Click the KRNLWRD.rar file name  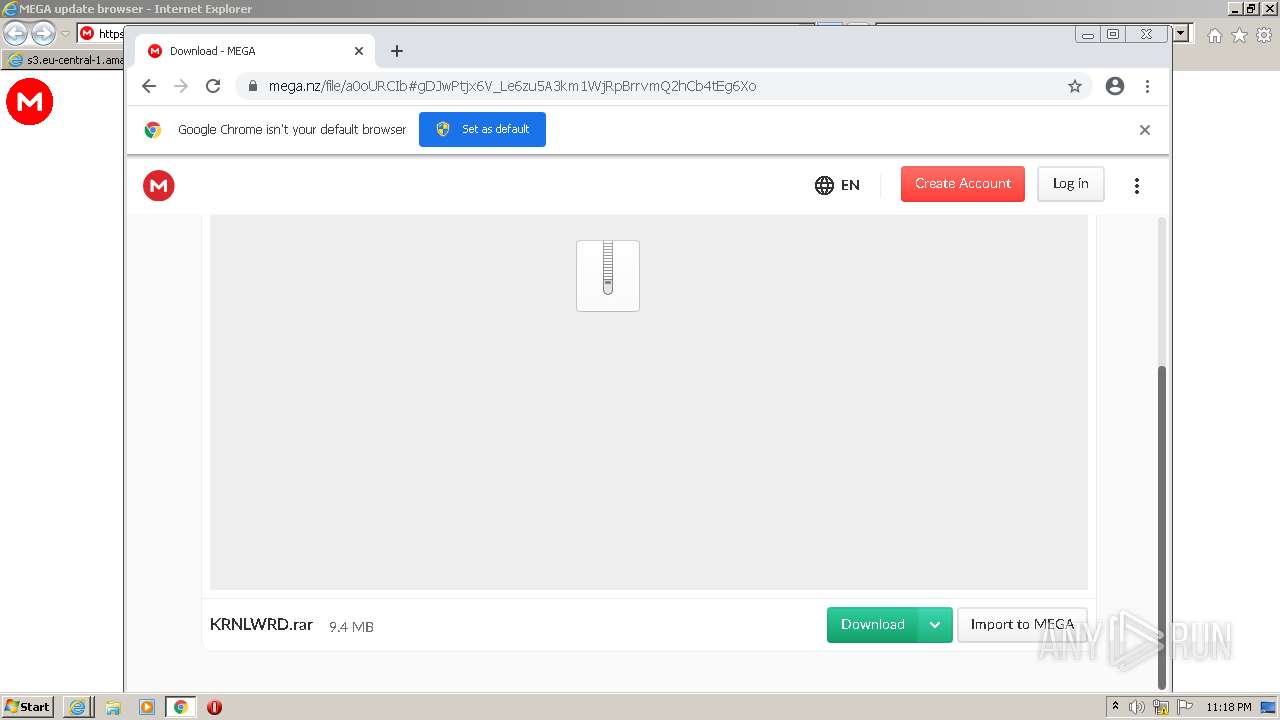click(261, 625)
